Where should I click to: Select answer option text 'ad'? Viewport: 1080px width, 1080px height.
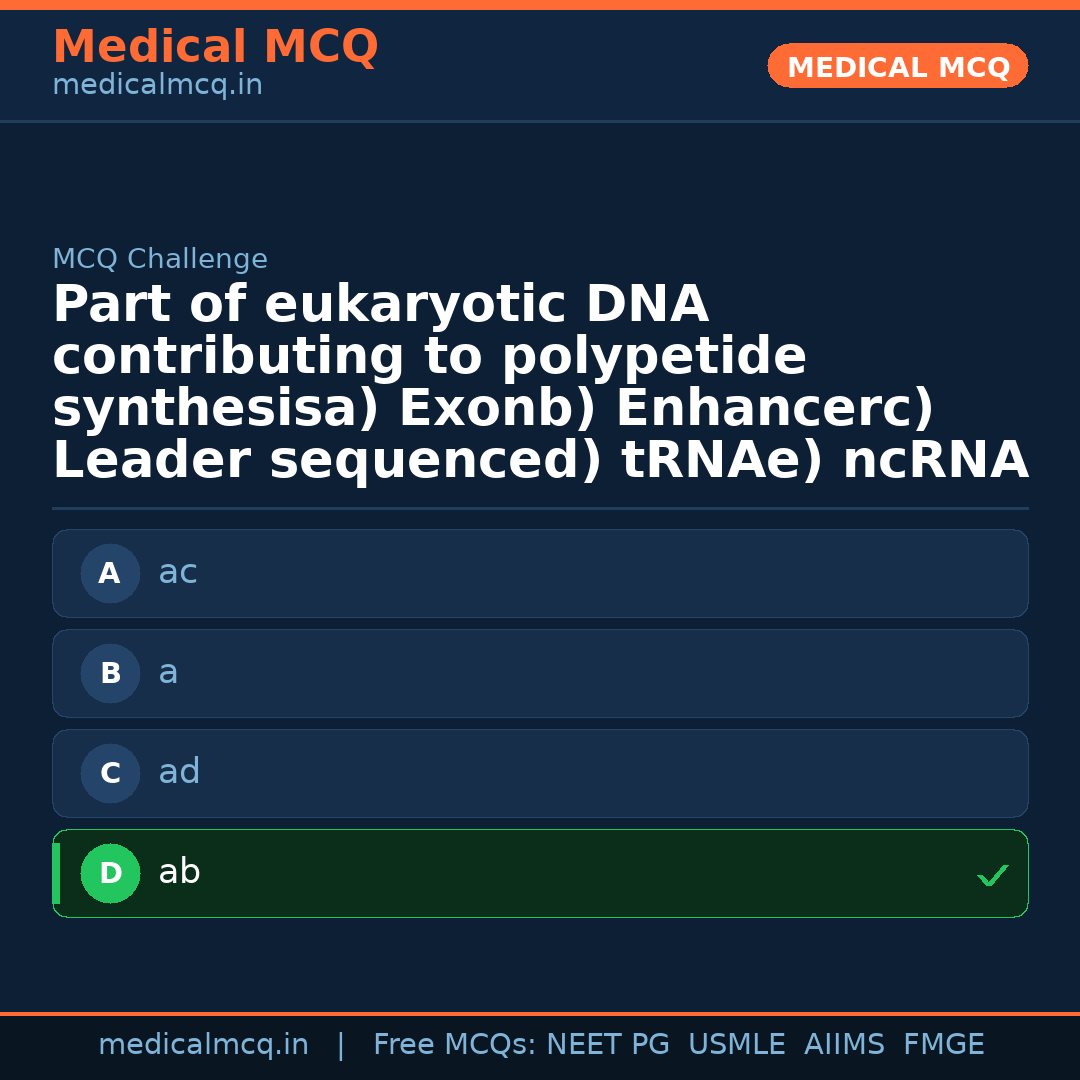click(179, 772)
